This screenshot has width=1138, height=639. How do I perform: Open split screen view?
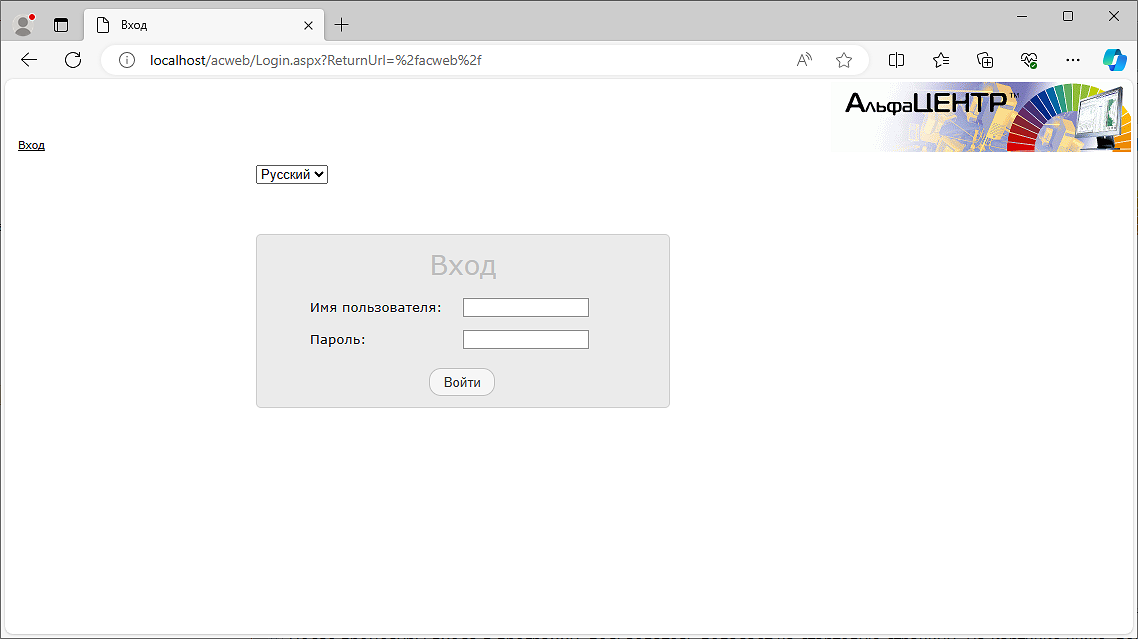pos(896,60)
